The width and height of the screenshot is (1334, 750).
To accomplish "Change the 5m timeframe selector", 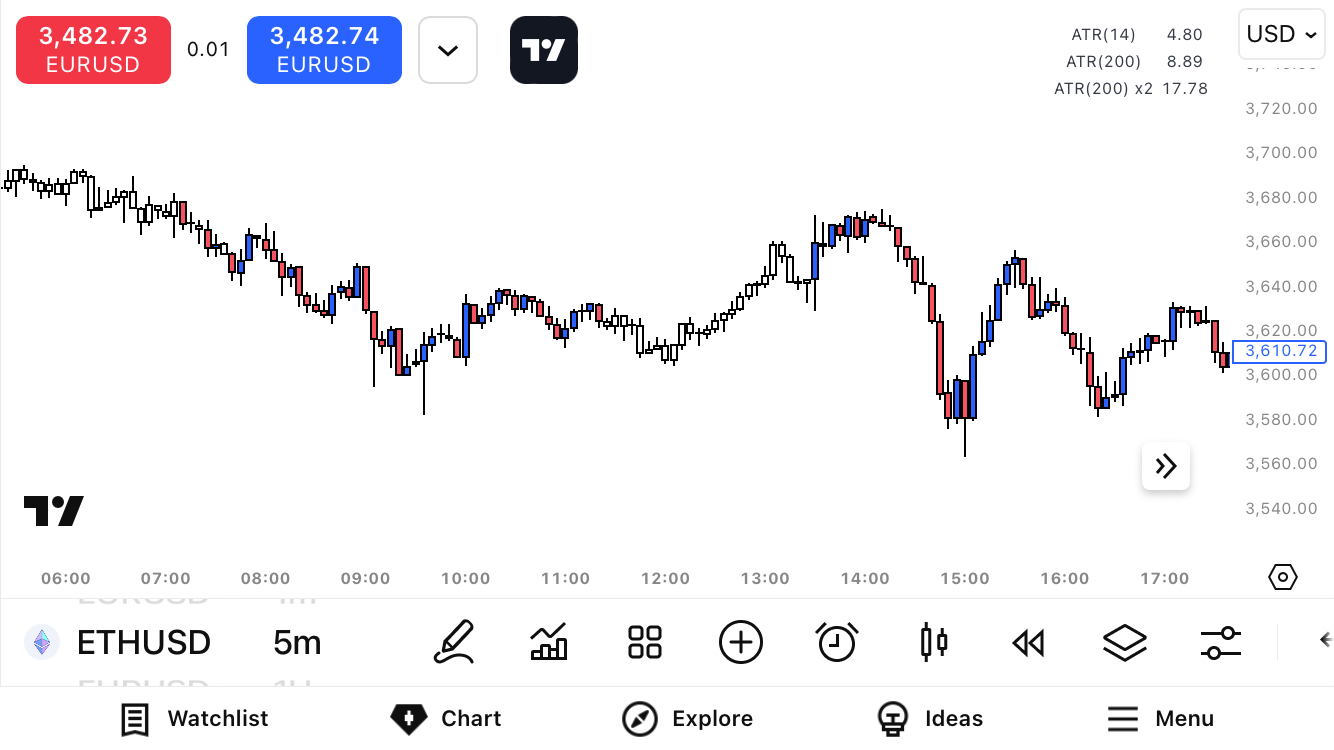I will [x=297, y=642].
